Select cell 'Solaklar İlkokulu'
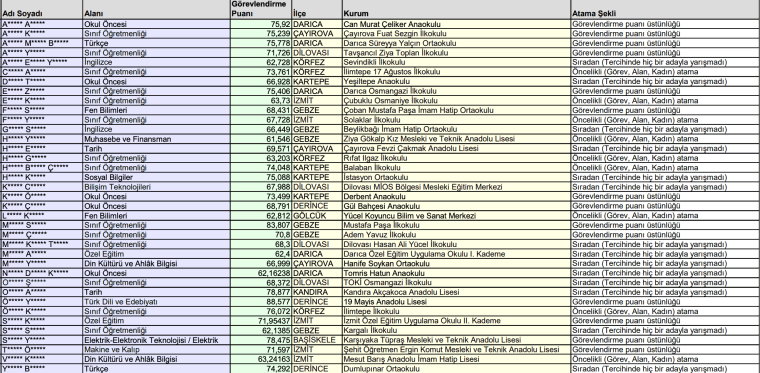The image size is (760, 373). [x=456, y=120]
